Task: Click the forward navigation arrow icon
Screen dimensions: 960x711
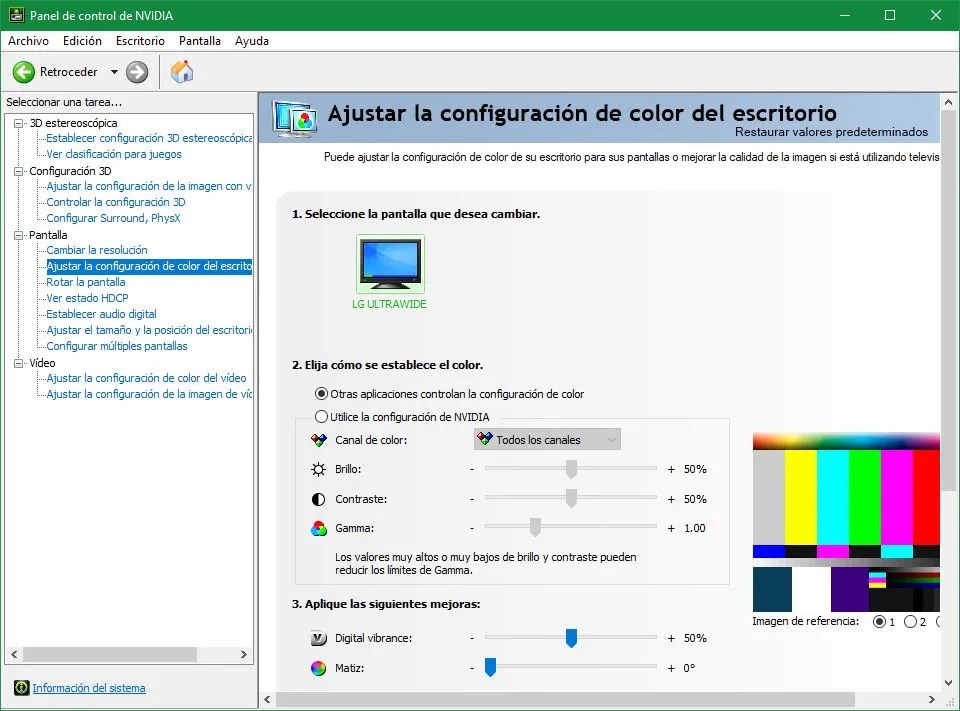Action: pyautogui.click(x=137, y=71)
